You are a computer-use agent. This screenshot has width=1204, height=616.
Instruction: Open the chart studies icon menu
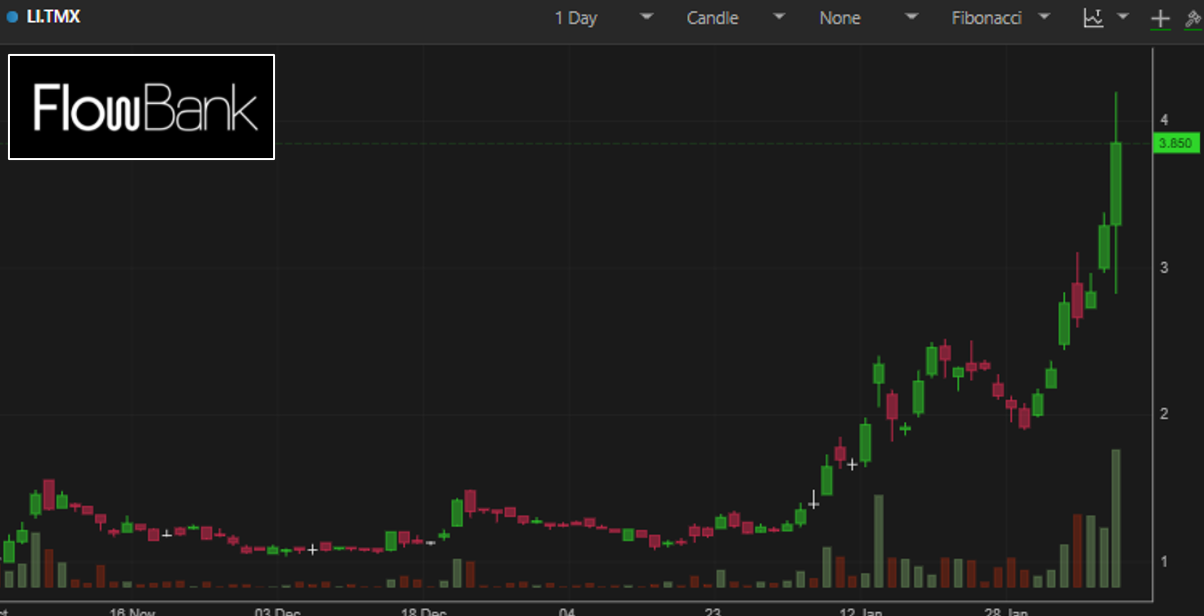point(1093,18)
